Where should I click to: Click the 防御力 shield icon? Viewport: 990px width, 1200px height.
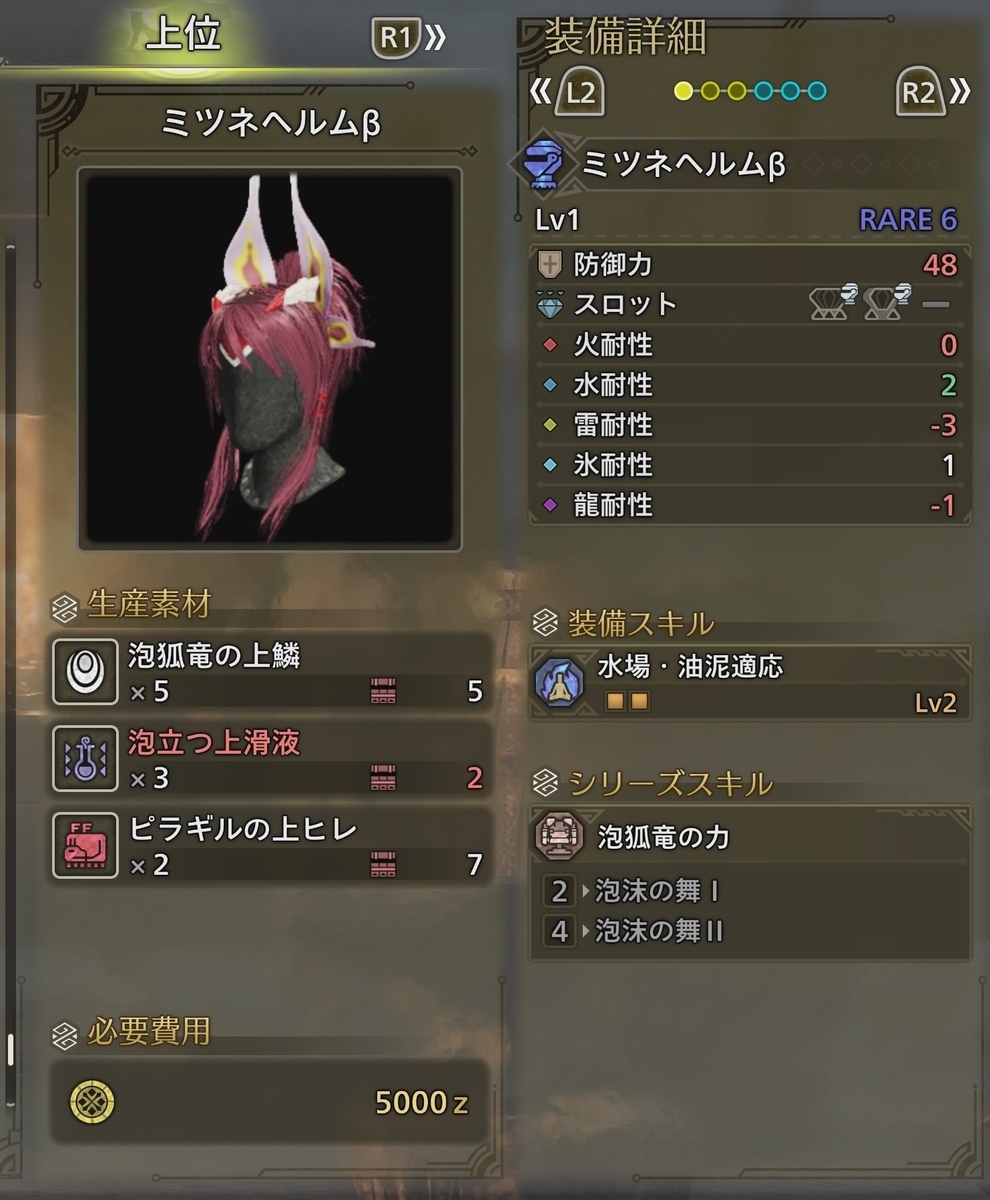(550, 264)
